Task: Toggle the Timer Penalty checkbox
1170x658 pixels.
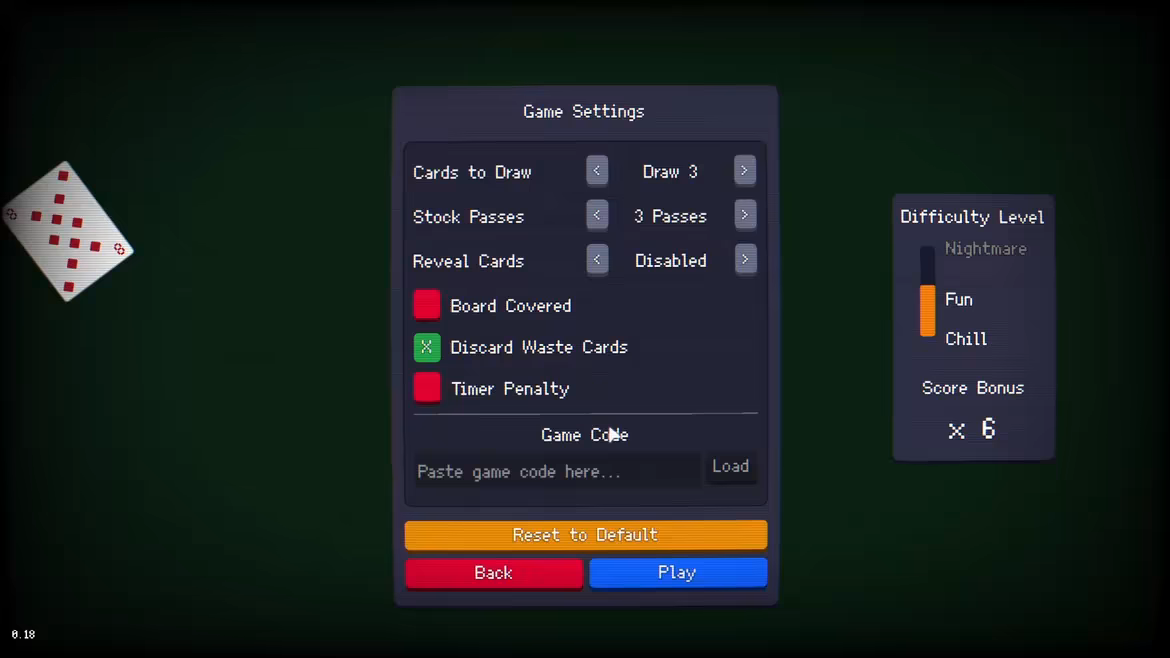Action: pyautogui.click(x=427, y=388)
